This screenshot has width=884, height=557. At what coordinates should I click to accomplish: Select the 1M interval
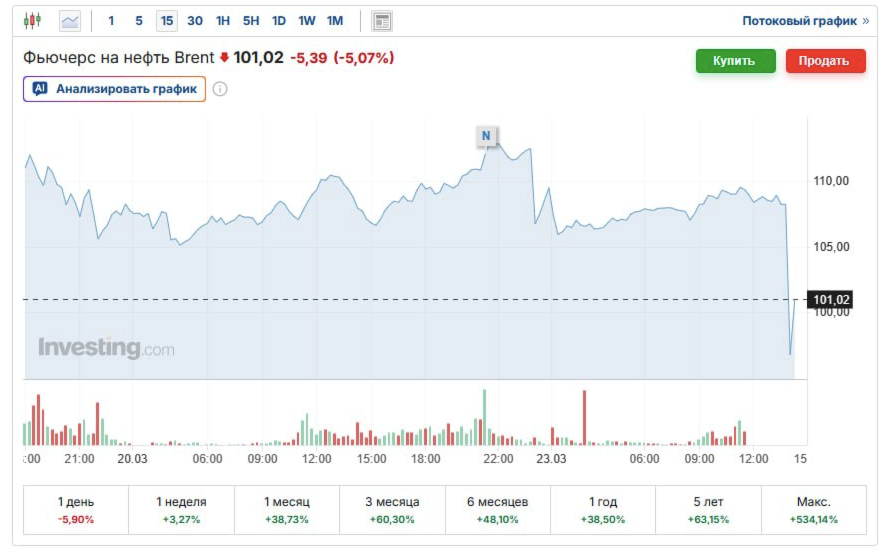[335, 21]
